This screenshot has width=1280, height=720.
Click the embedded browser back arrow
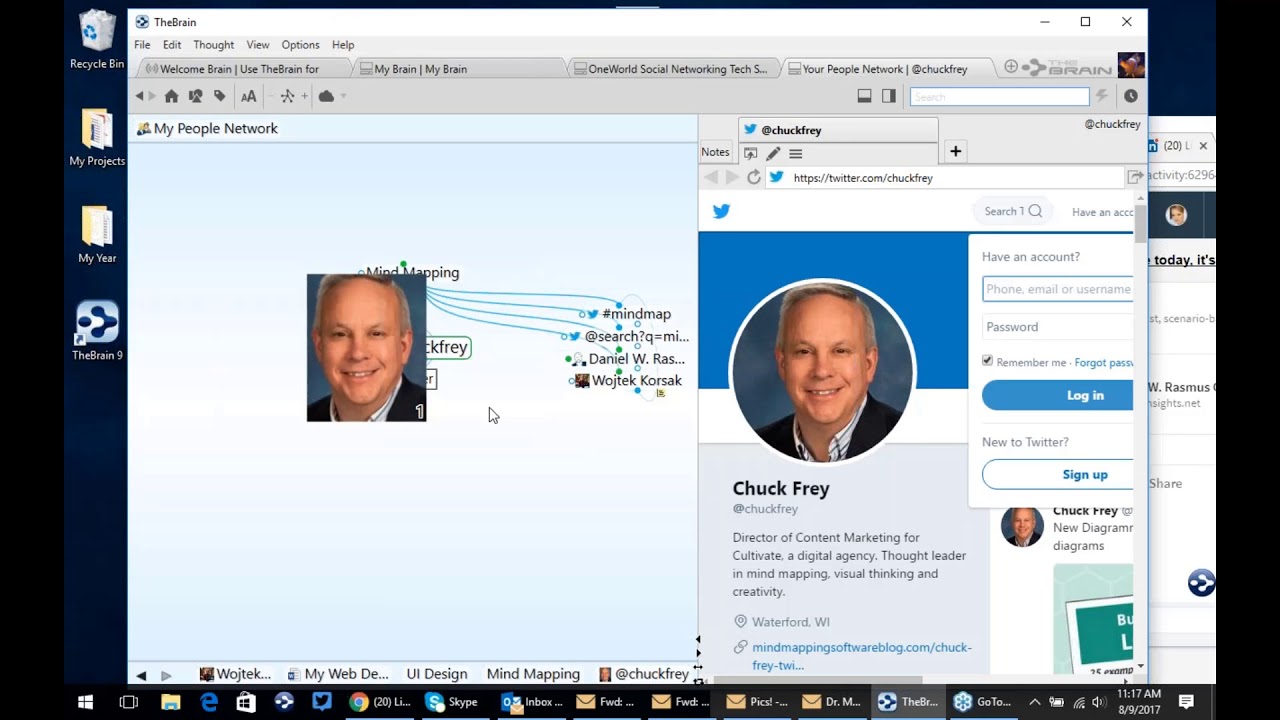coord(711,177)
